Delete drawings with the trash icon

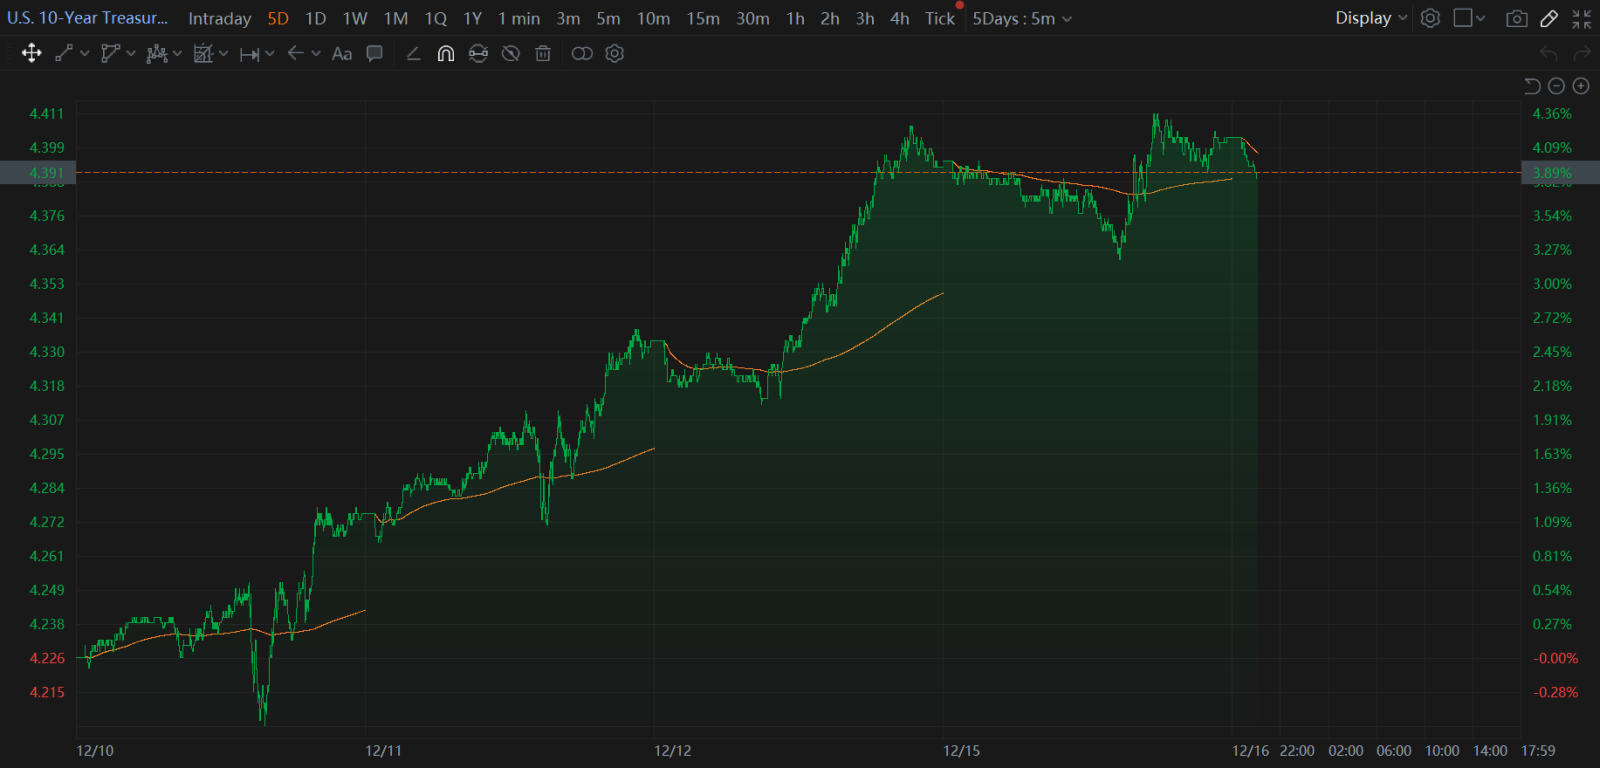[x=543, y=53]
